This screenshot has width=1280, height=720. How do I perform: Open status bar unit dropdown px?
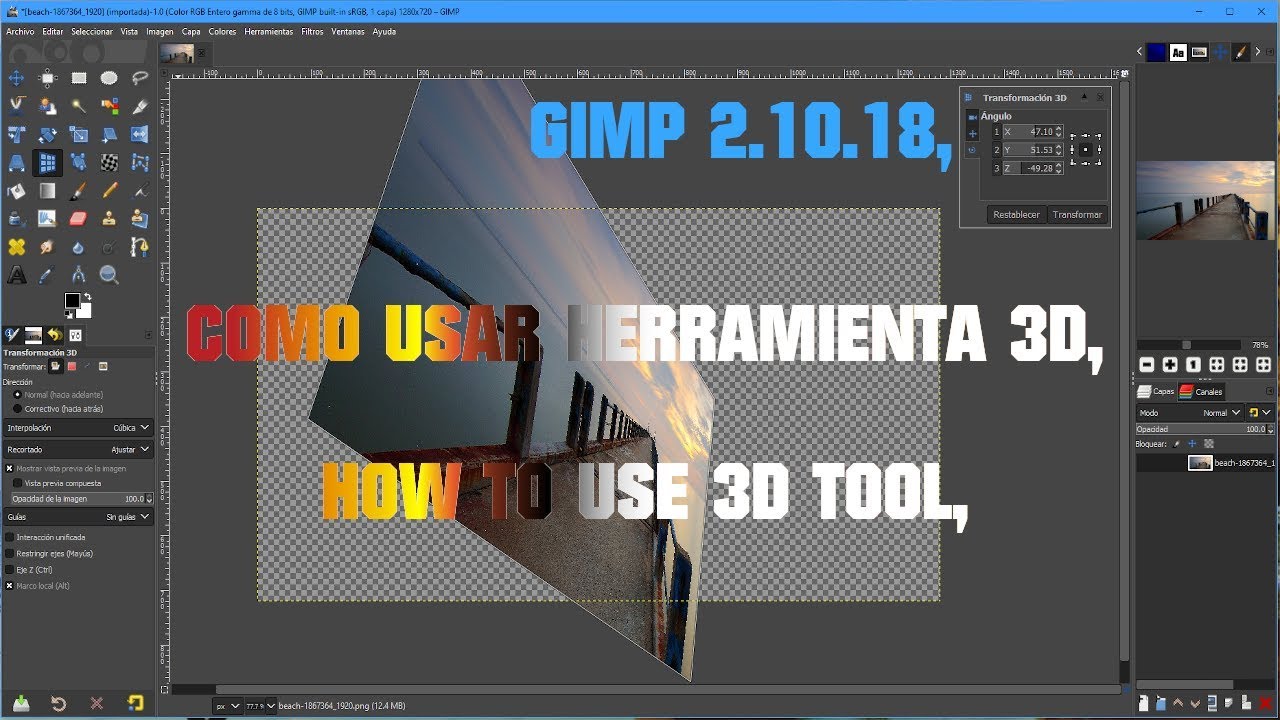(228, 706)
